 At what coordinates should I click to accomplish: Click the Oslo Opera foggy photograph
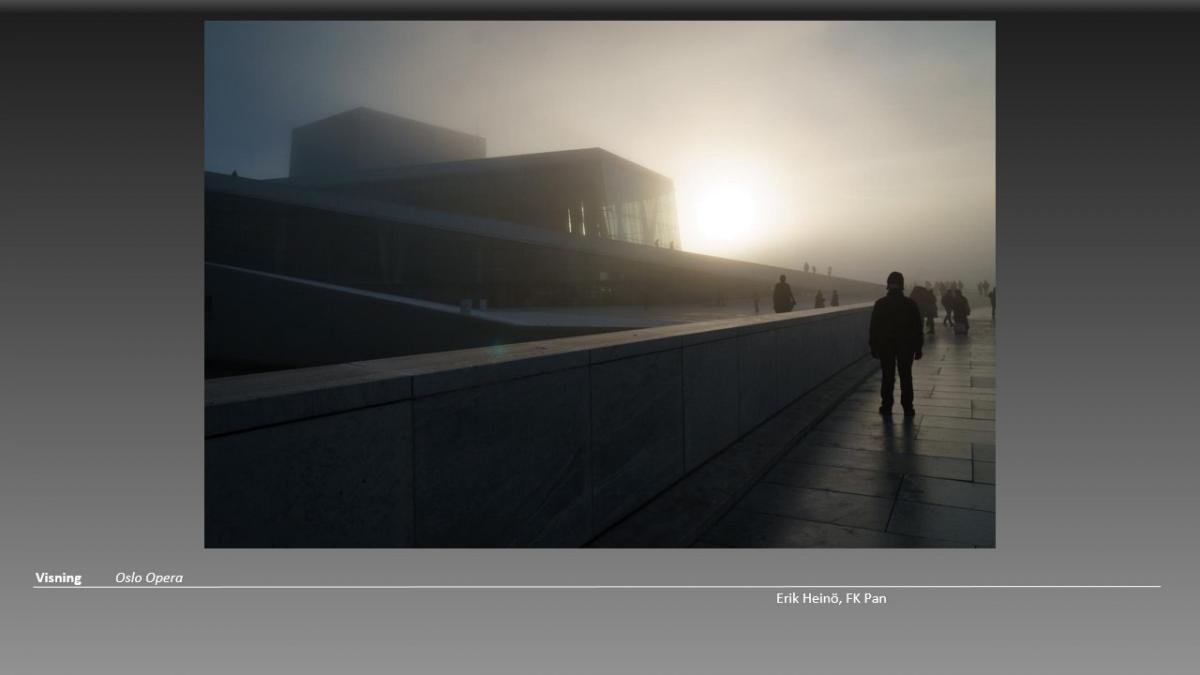click(599, 284)
